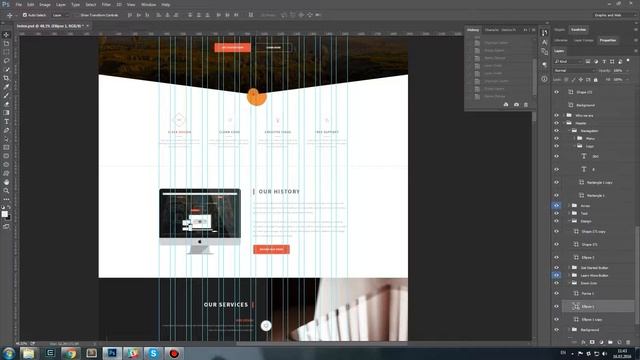Collapse the Navigation group

[569, 131]
